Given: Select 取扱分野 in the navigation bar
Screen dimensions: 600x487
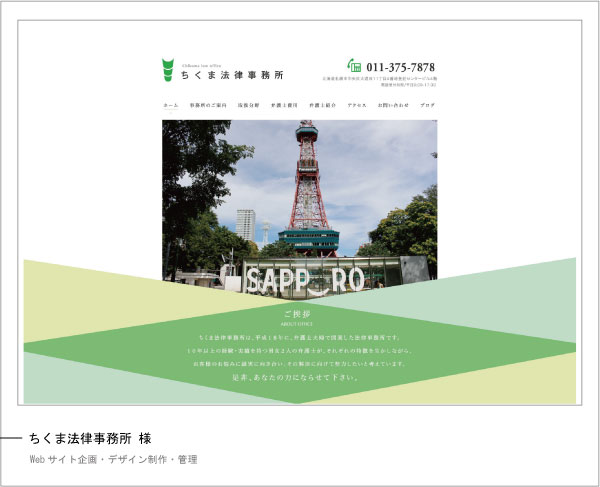Looking at the screenshot, I should tap(248, 105).
